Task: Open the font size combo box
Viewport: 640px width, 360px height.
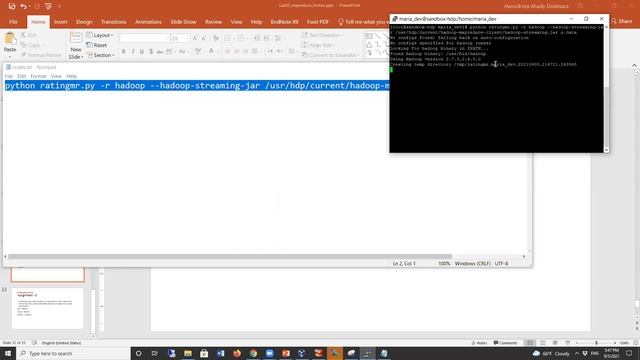Action: 180,38
